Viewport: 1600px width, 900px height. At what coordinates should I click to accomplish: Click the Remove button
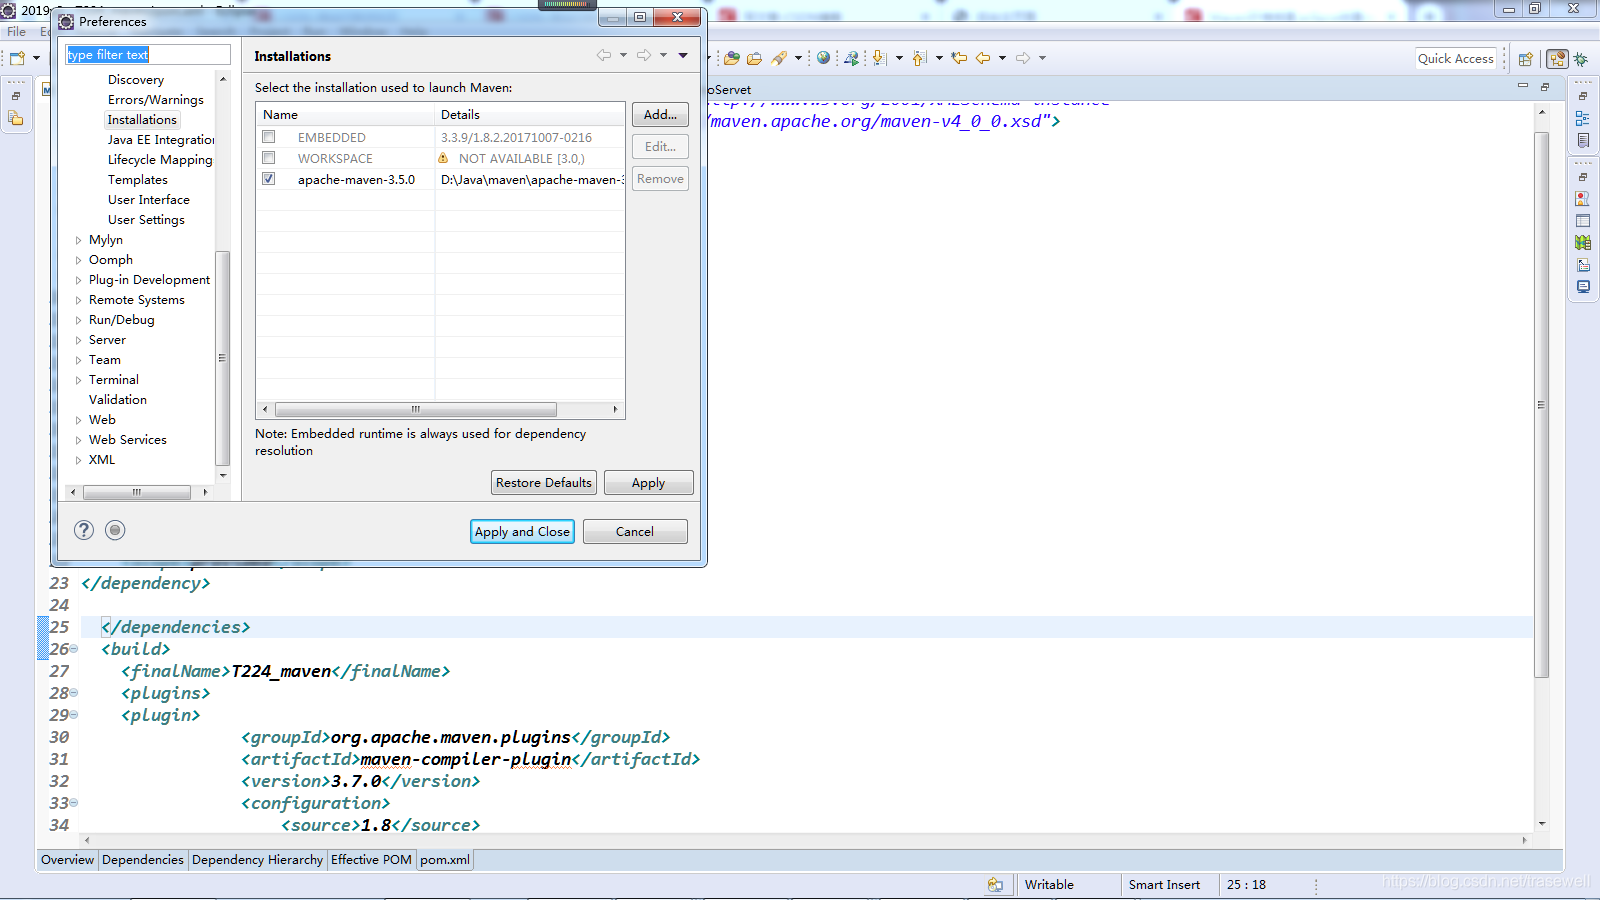tap(660, 179)
